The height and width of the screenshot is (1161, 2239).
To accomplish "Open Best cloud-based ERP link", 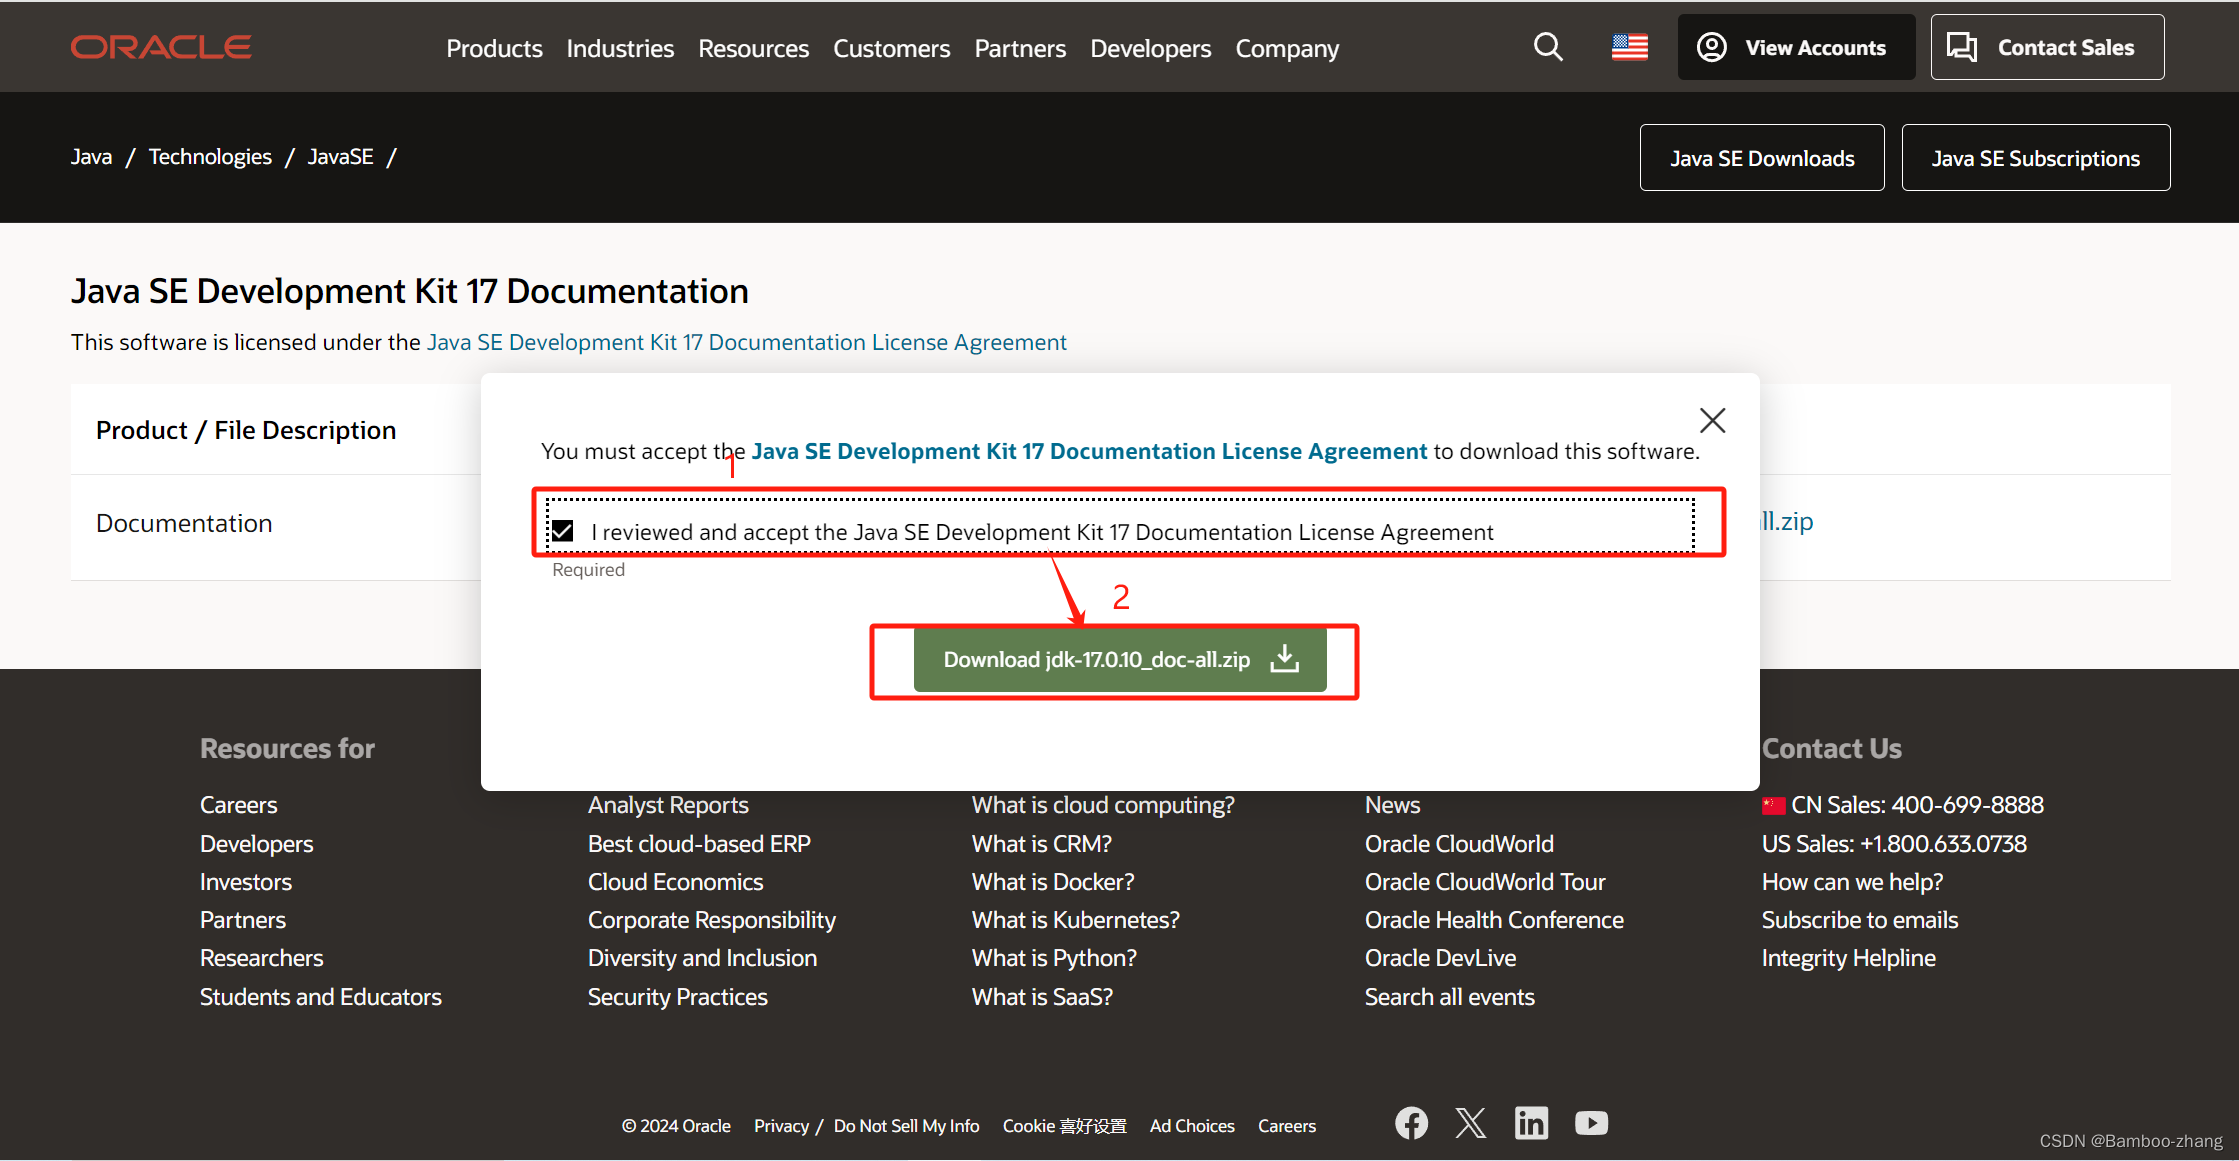I will [x=699, y=844].
